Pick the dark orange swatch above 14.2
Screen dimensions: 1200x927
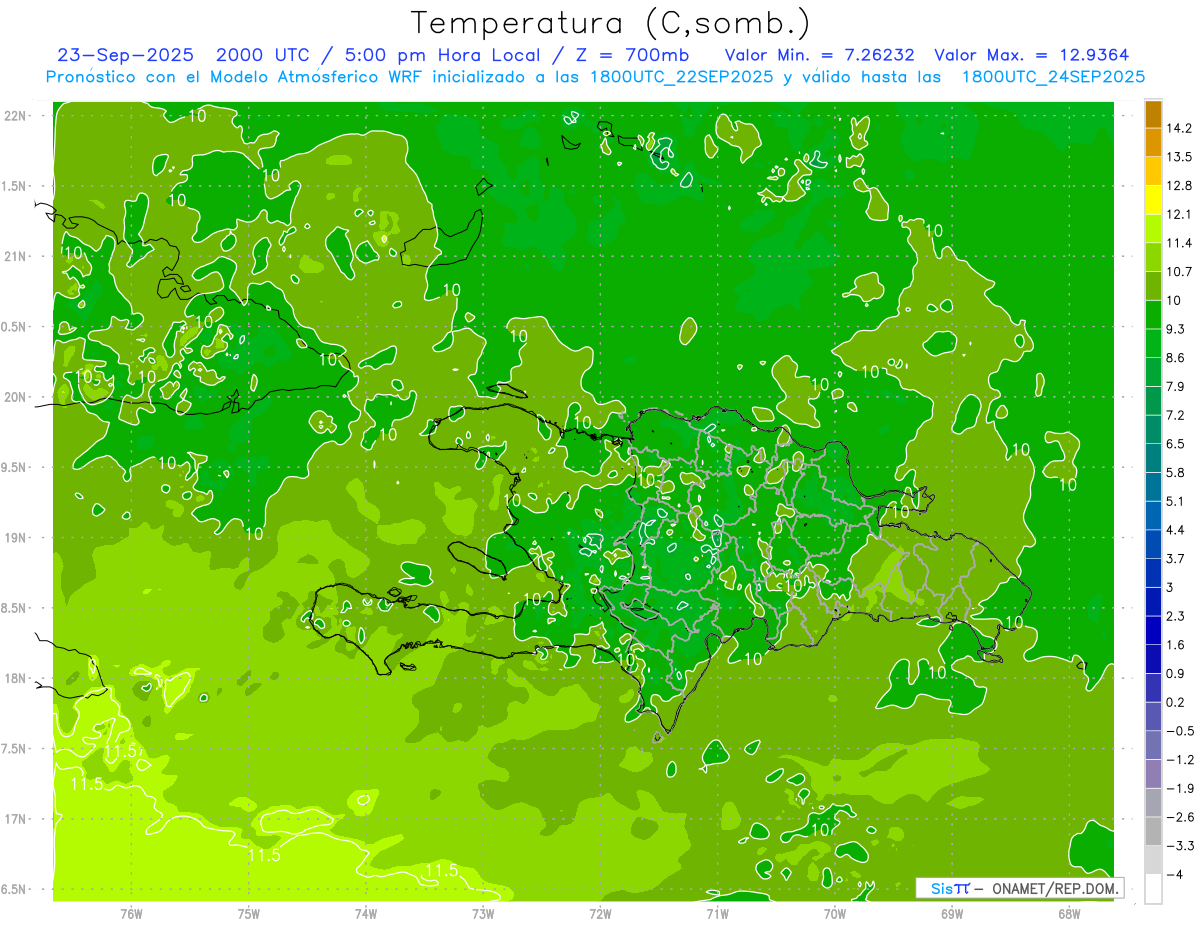pyautogui.click(x=1153, y=114)
